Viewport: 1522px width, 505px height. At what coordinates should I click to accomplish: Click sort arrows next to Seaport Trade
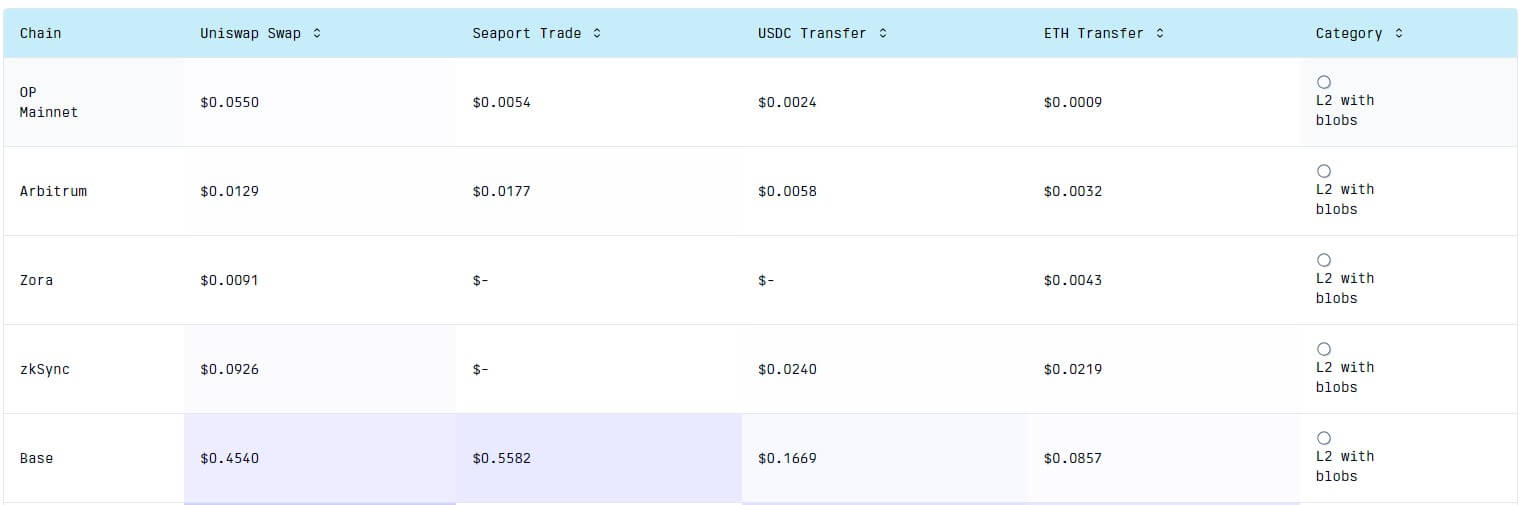tap(597, 33)
